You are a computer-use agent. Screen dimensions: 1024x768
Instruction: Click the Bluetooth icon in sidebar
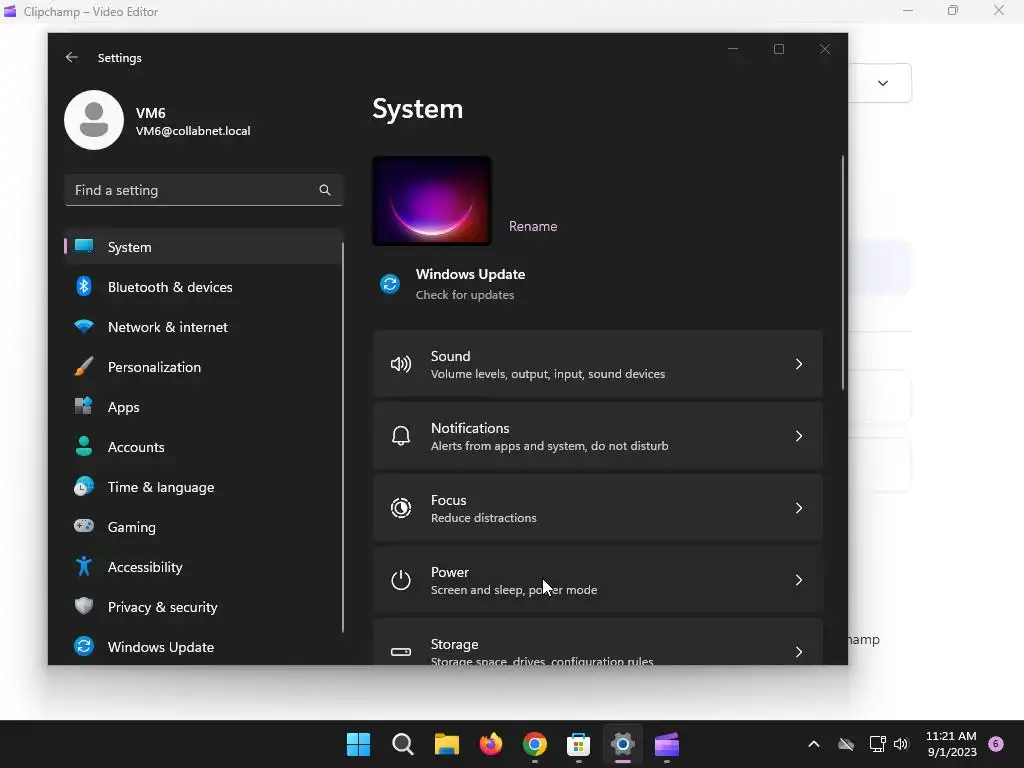pyautogui.click(x=84, y=286)
